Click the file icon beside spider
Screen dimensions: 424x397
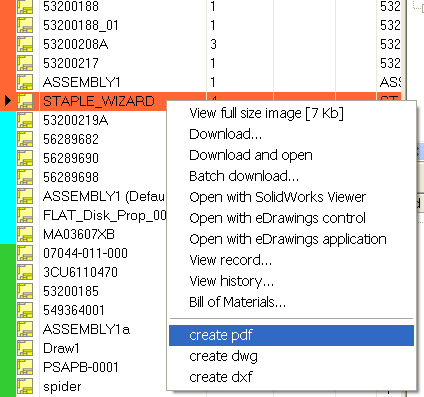(25, 386)
